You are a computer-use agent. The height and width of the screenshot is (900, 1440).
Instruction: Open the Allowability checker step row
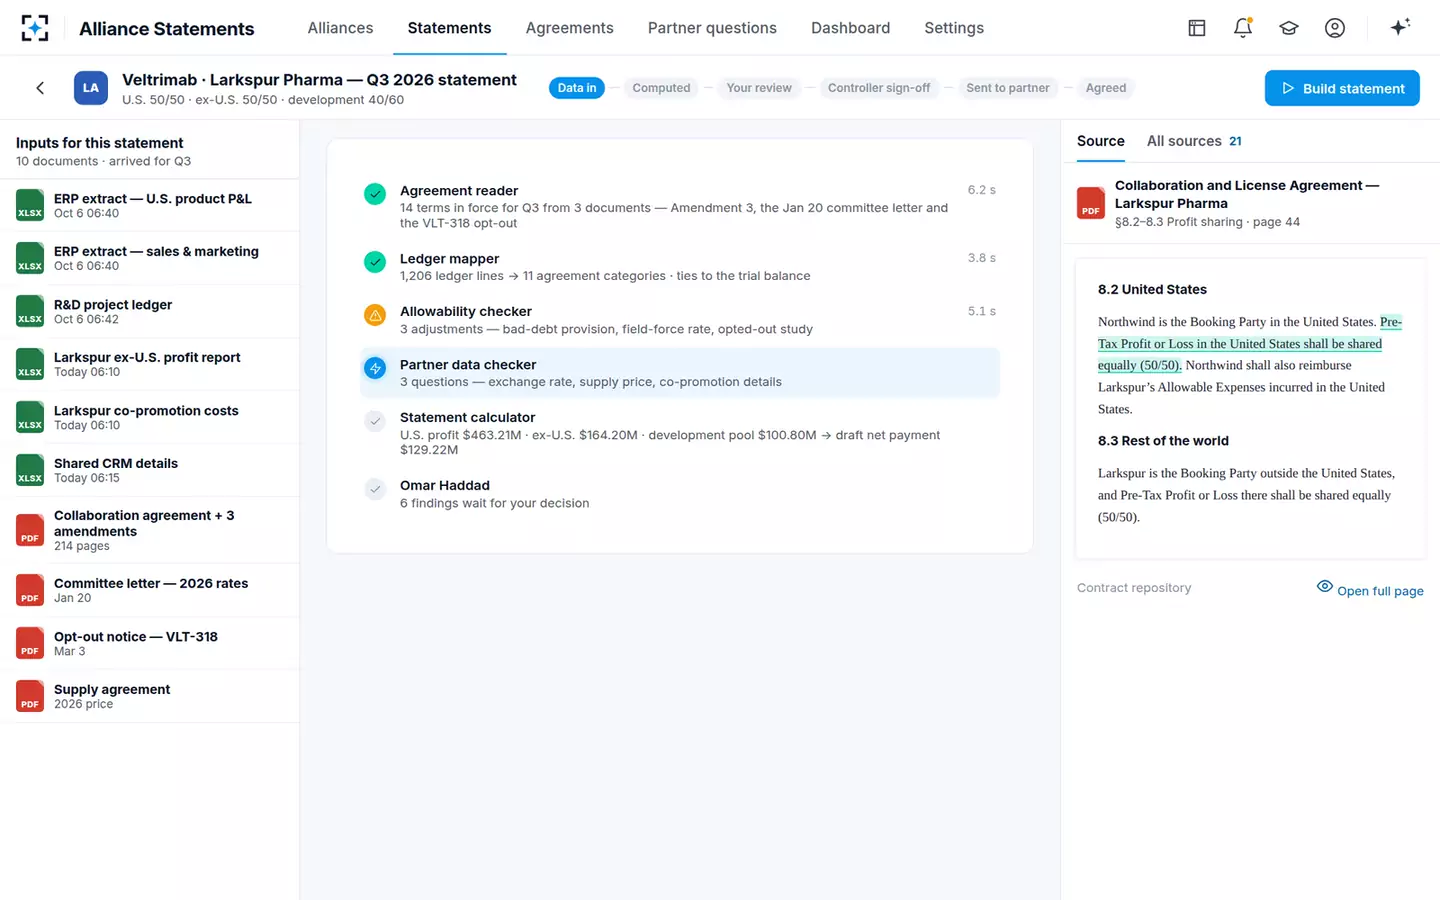point(680,320)
